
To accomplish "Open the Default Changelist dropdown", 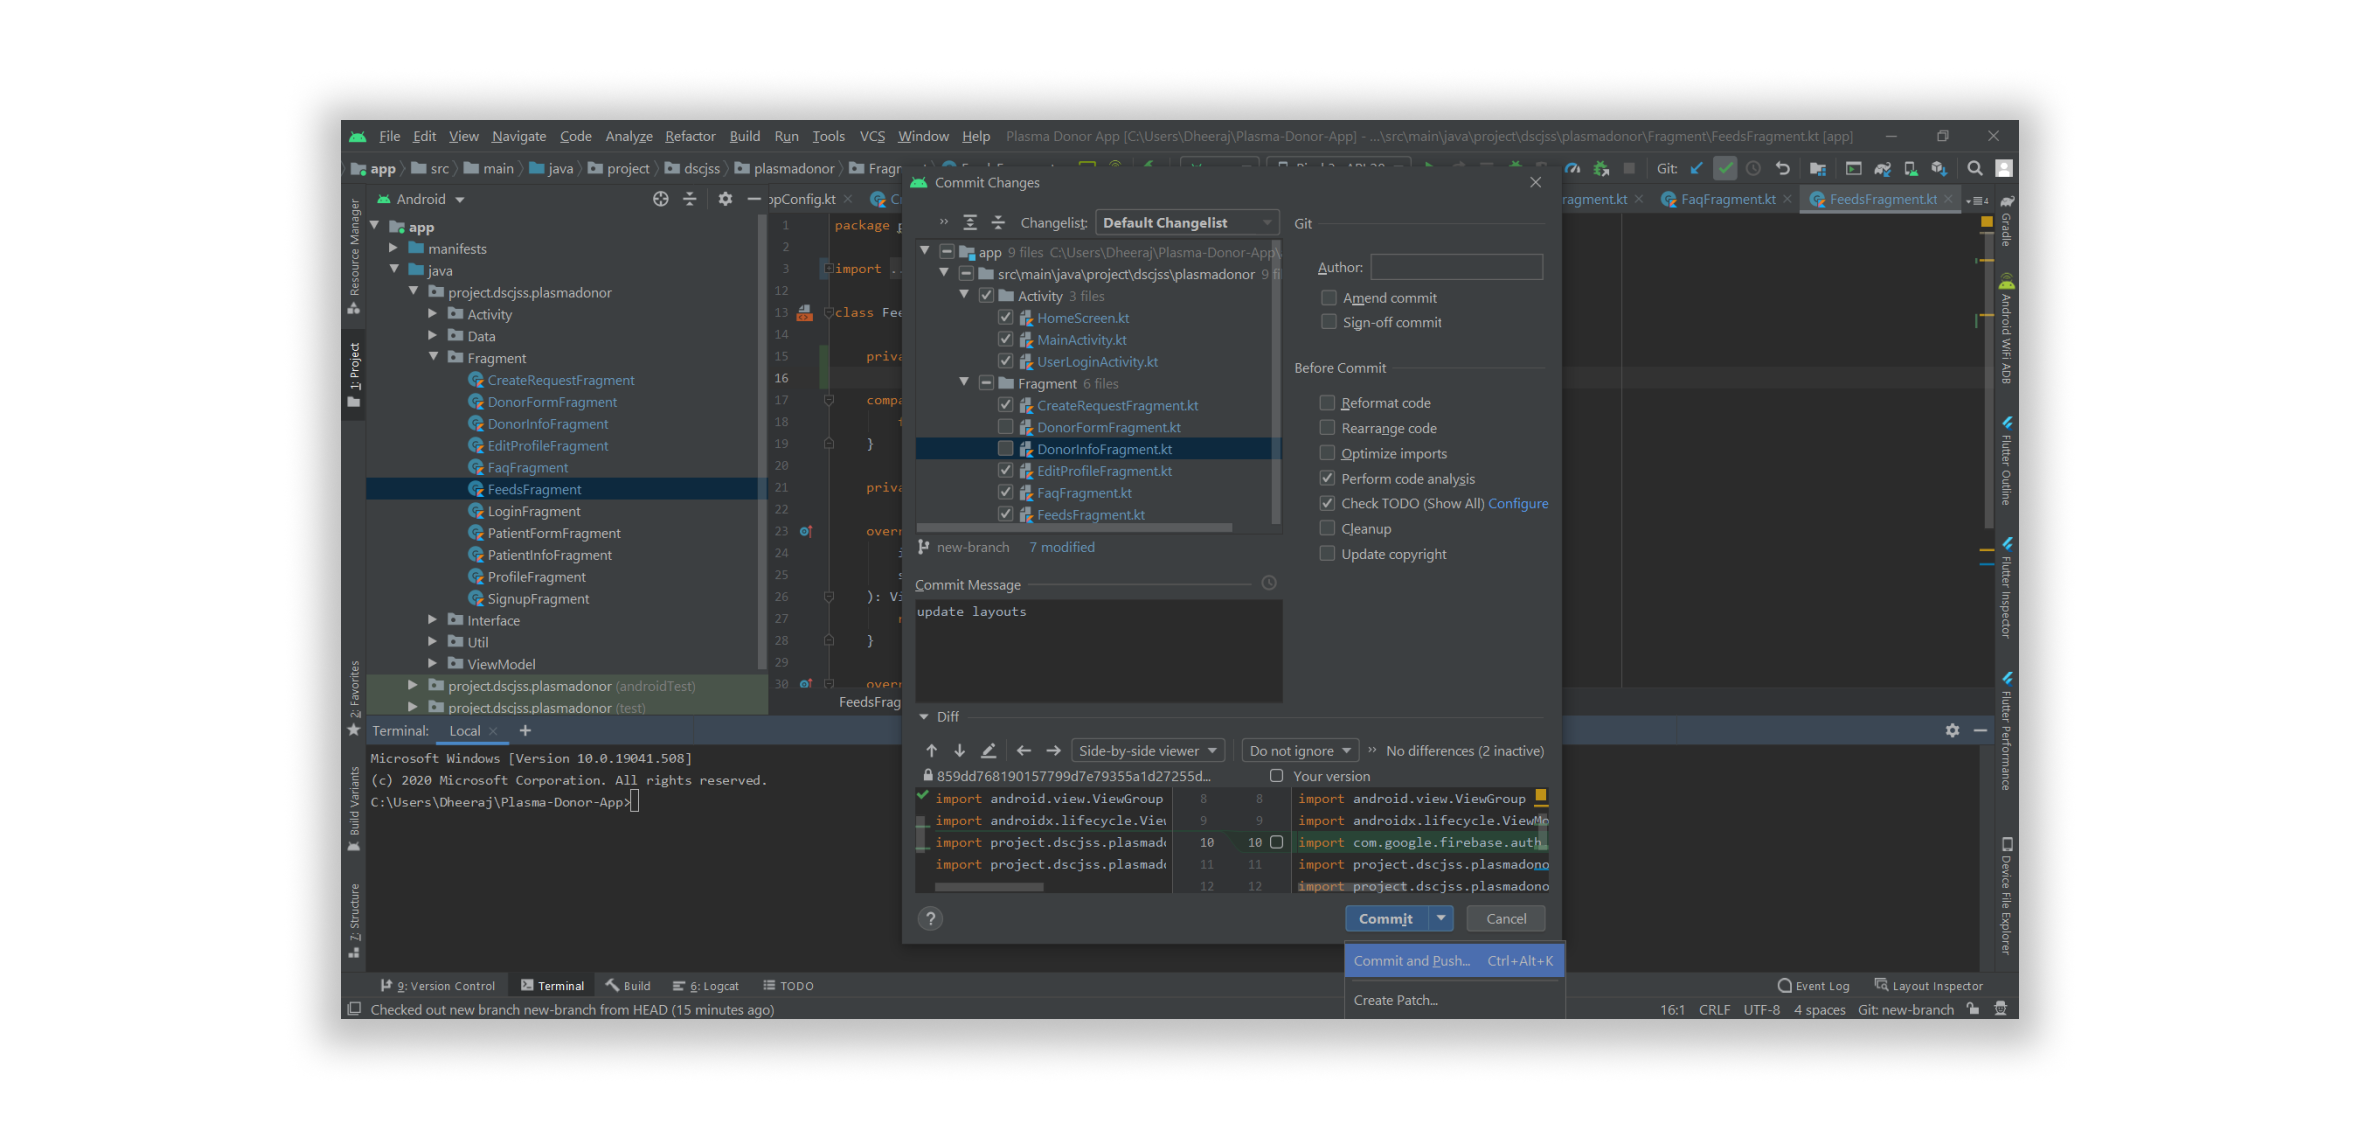I will coord(1186,223).
